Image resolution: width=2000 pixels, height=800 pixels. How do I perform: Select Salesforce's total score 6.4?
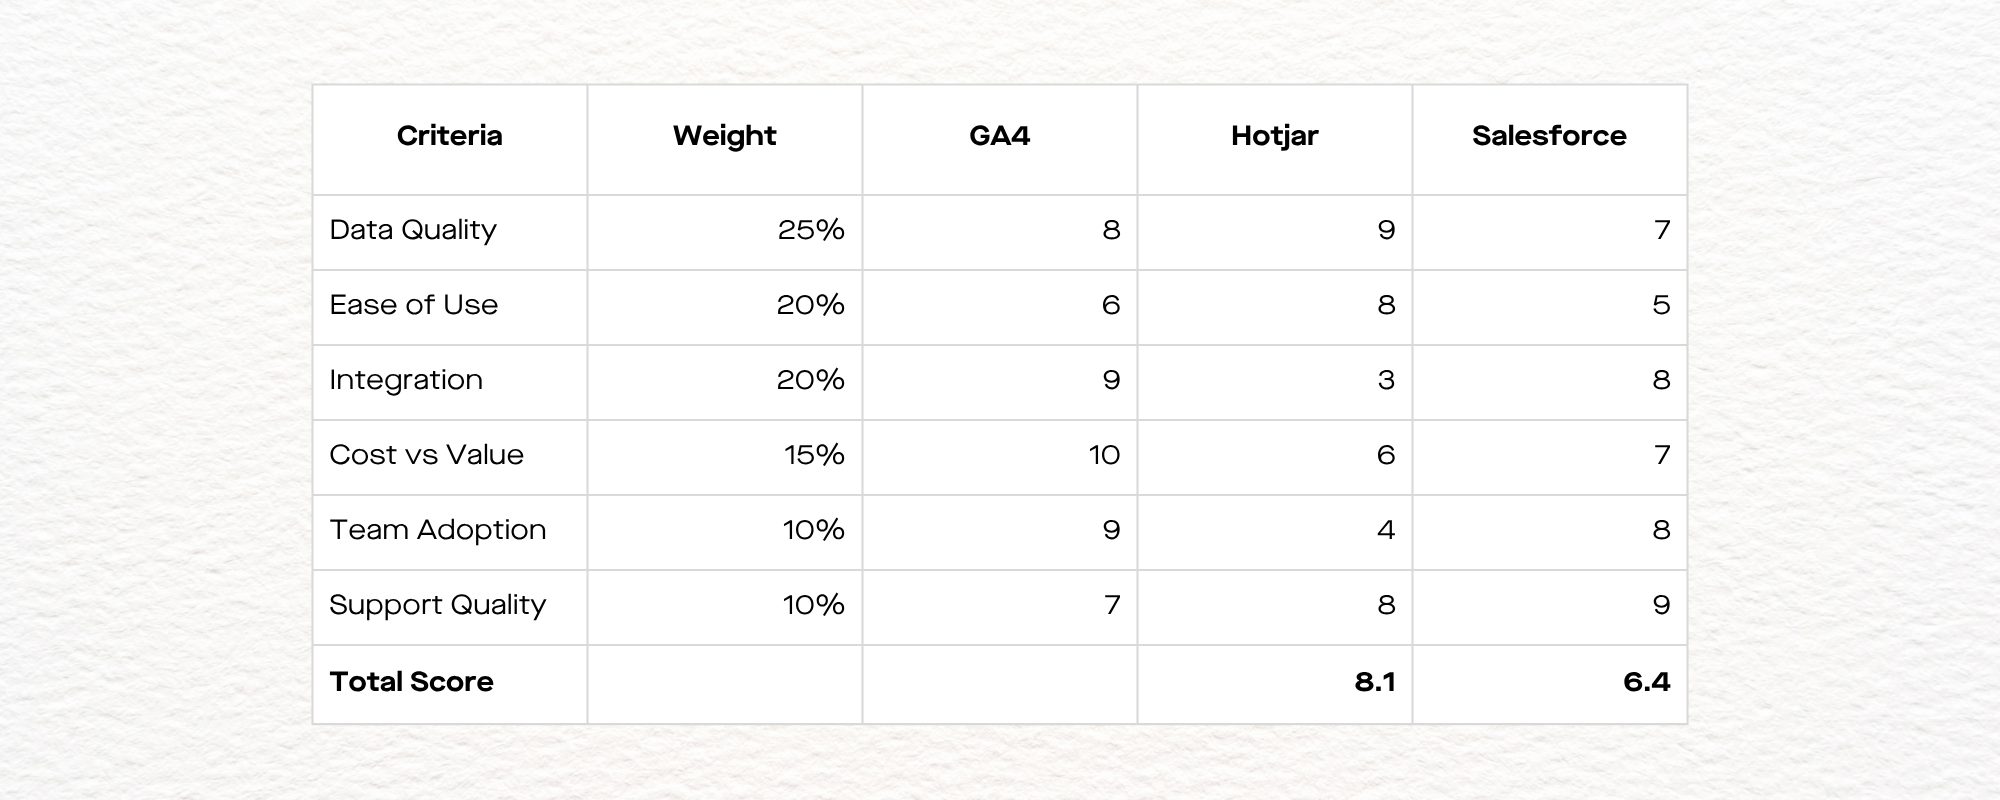[1646, 682]
